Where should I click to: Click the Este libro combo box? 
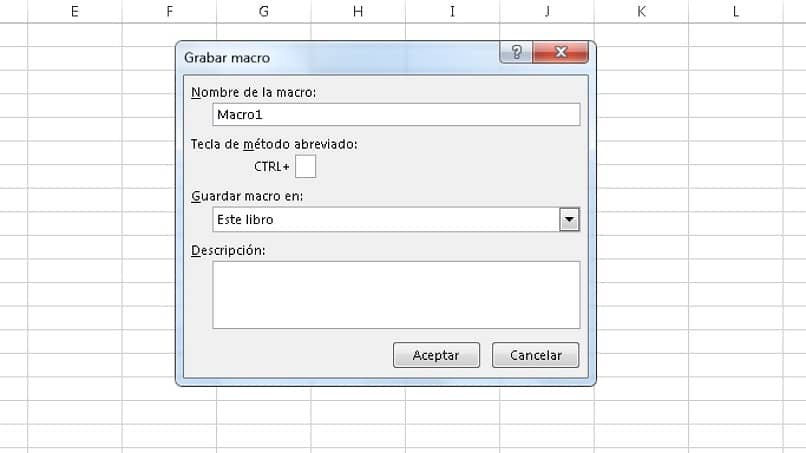pyautogui.click(x=386, y=220)
